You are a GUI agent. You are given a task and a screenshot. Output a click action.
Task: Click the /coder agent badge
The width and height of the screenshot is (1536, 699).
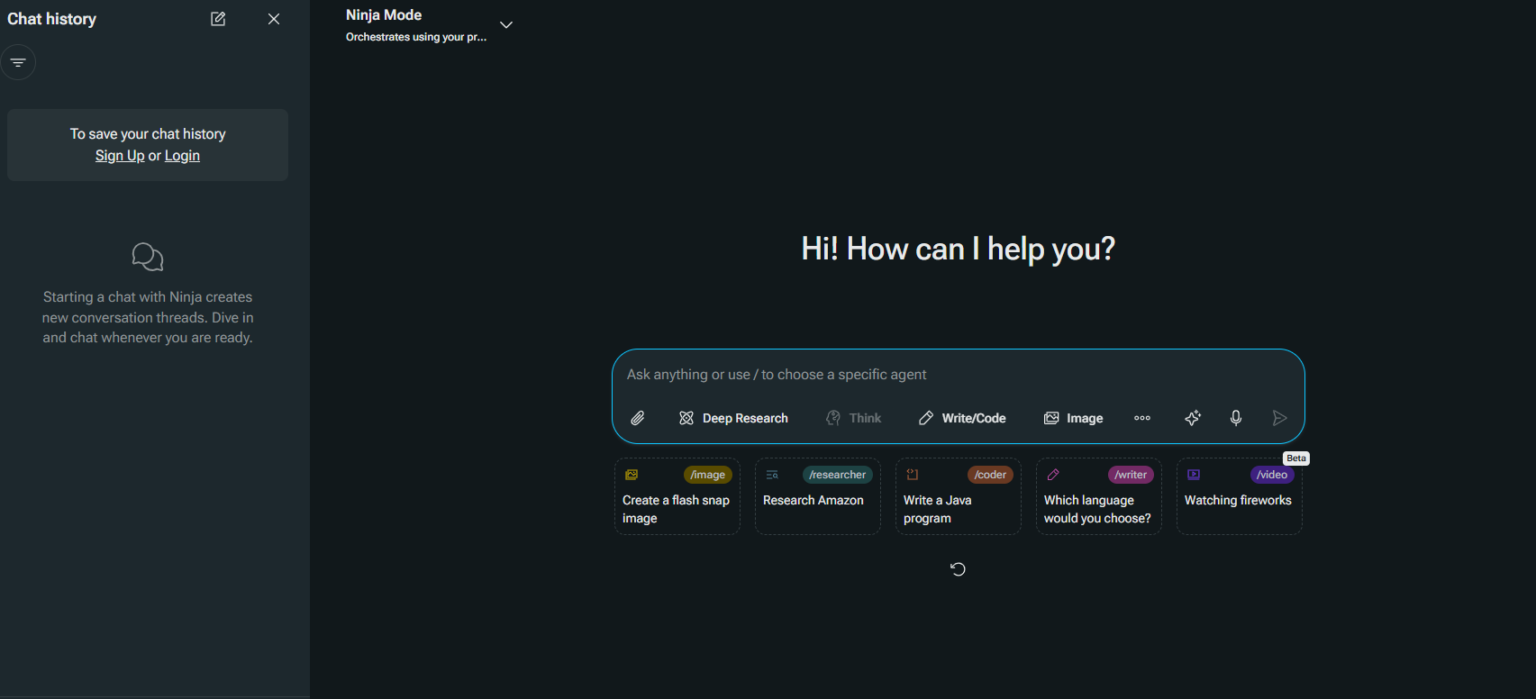tap(989, 474)
